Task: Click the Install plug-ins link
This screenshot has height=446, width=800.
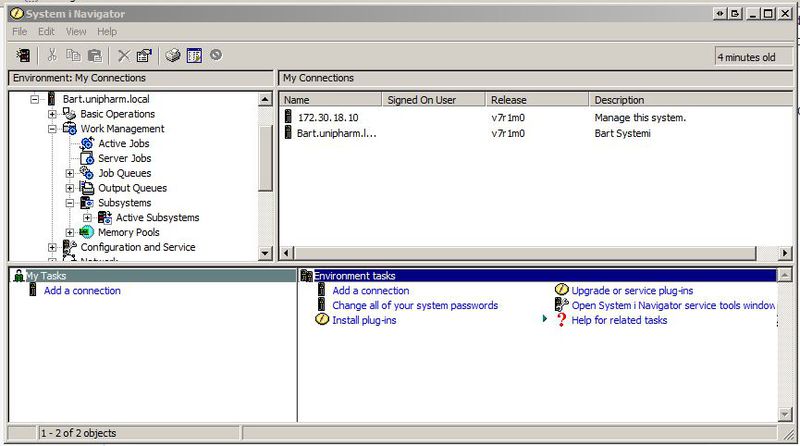Action: [364, 320]
